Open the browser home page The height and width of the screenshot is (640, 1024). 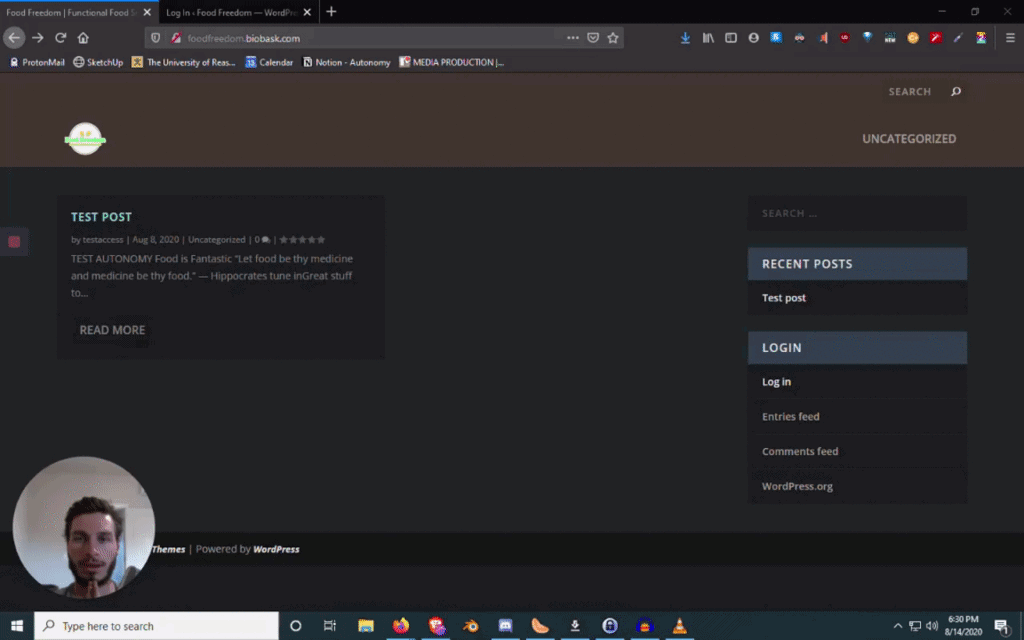pos(83,38)
